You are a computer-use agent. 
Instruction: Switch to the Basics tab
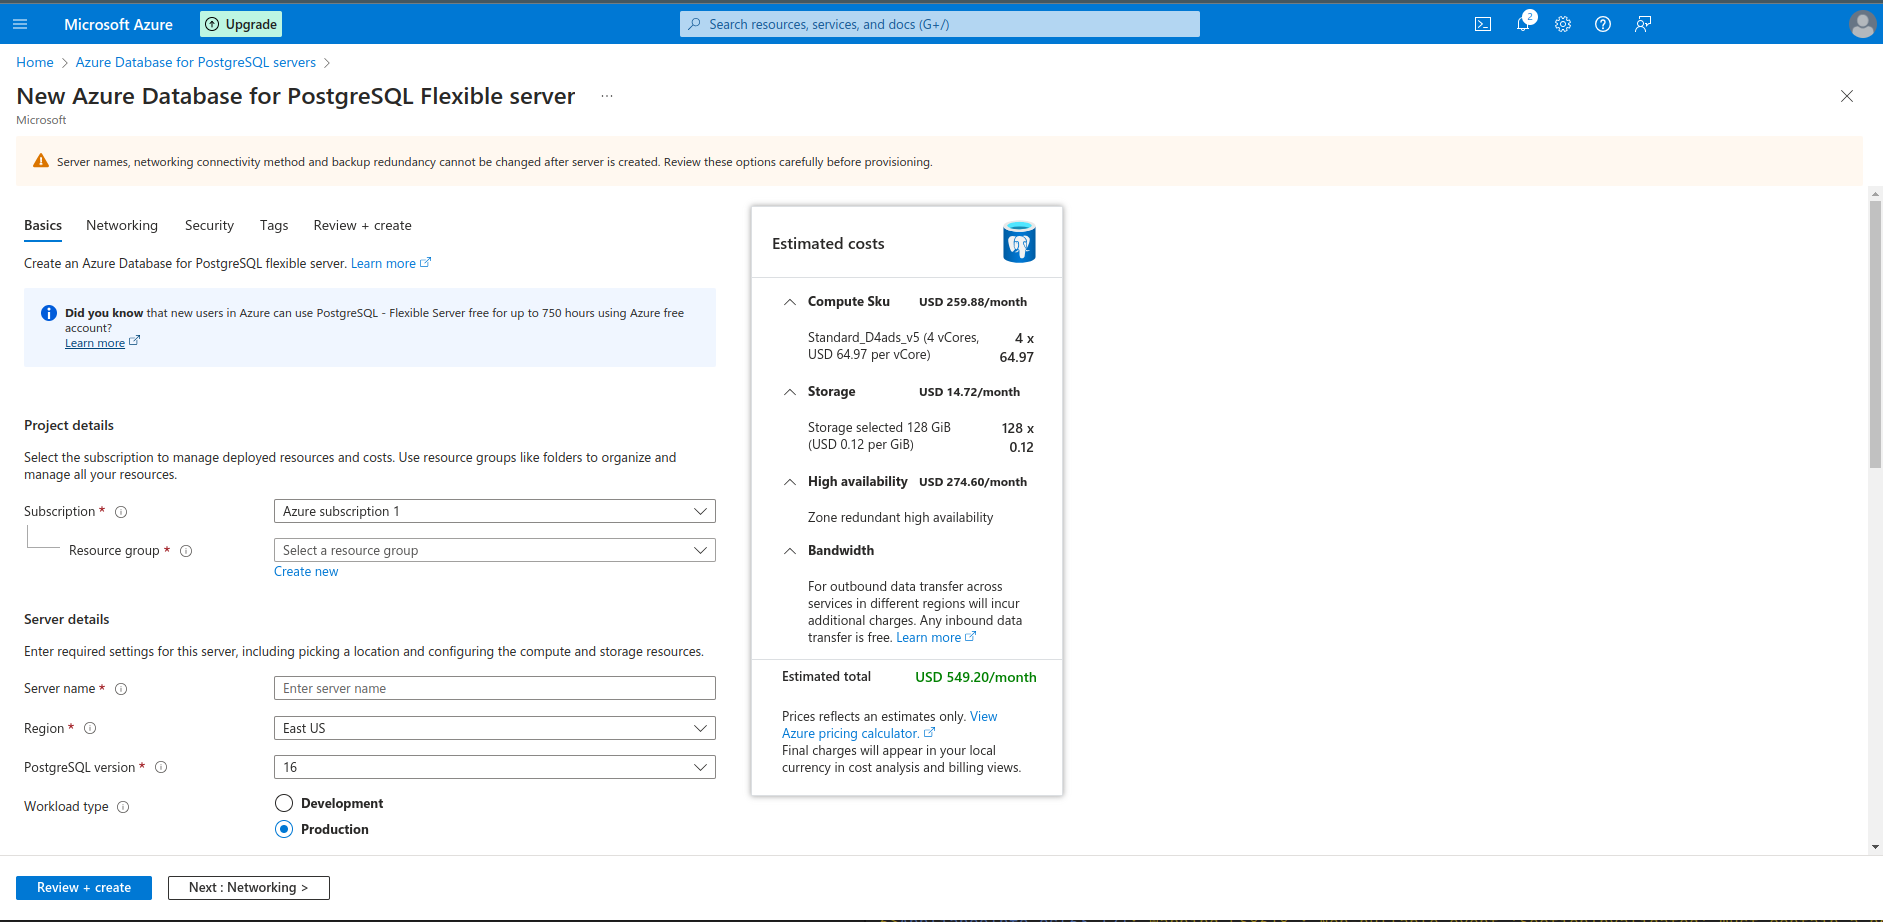43,225
